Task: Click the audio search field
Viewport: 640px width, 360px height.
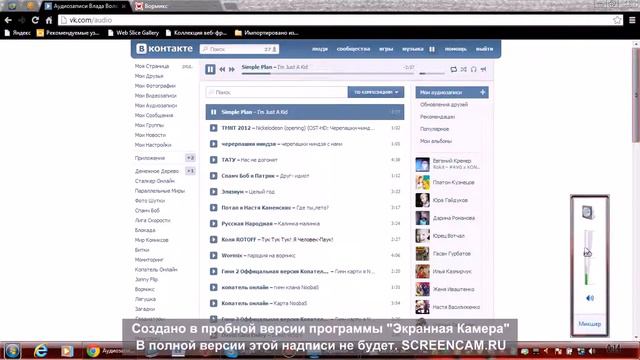Action: click(x=277, y=92)
